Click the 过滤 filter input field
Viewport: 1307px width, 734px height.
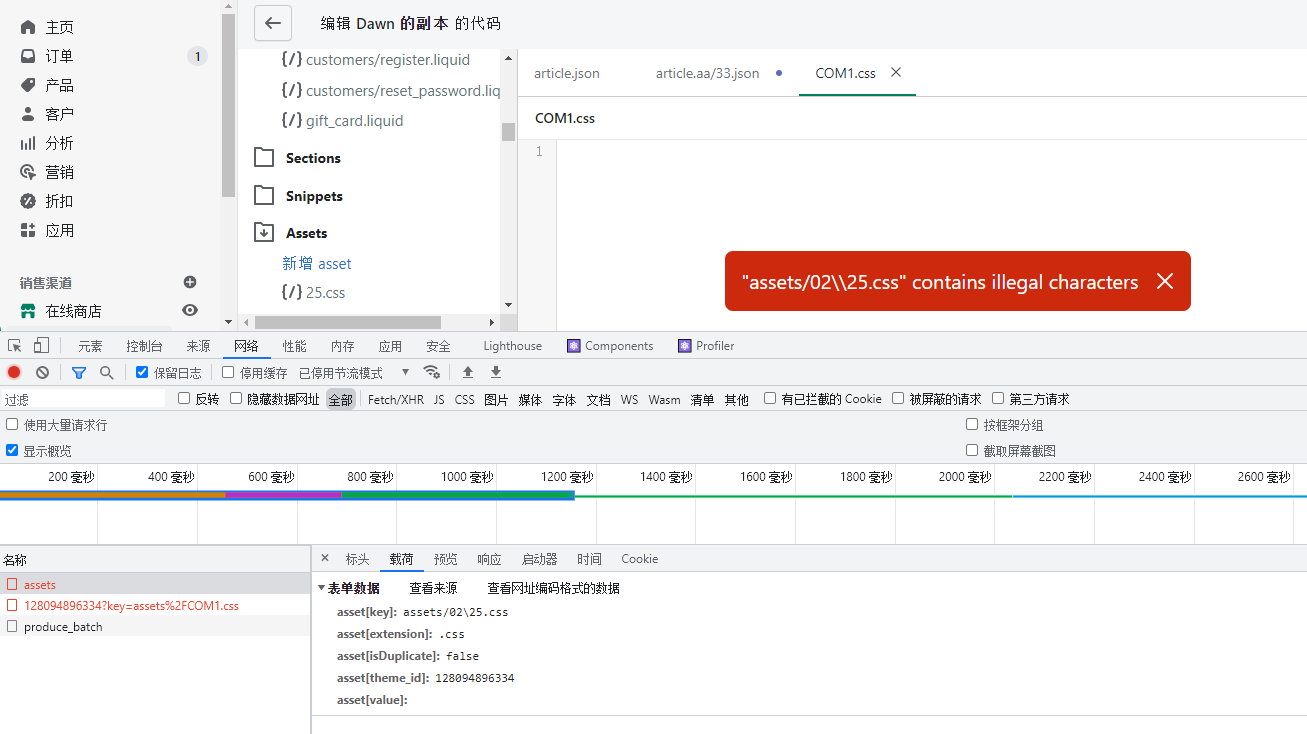pyautogui.click(x=84, y=399)
